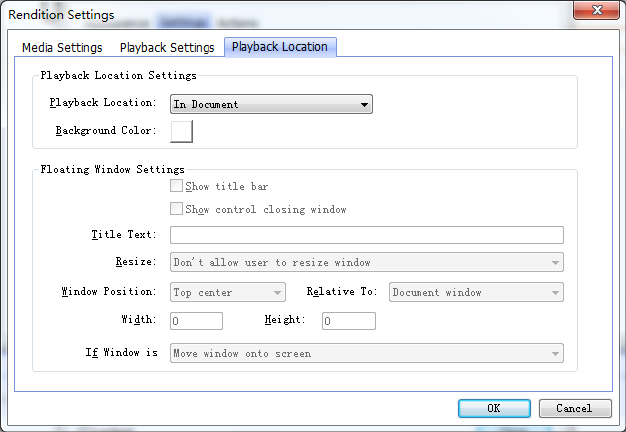Pick a Background Color swatch
Screen dimensions: 626x432
pos(181,131)
